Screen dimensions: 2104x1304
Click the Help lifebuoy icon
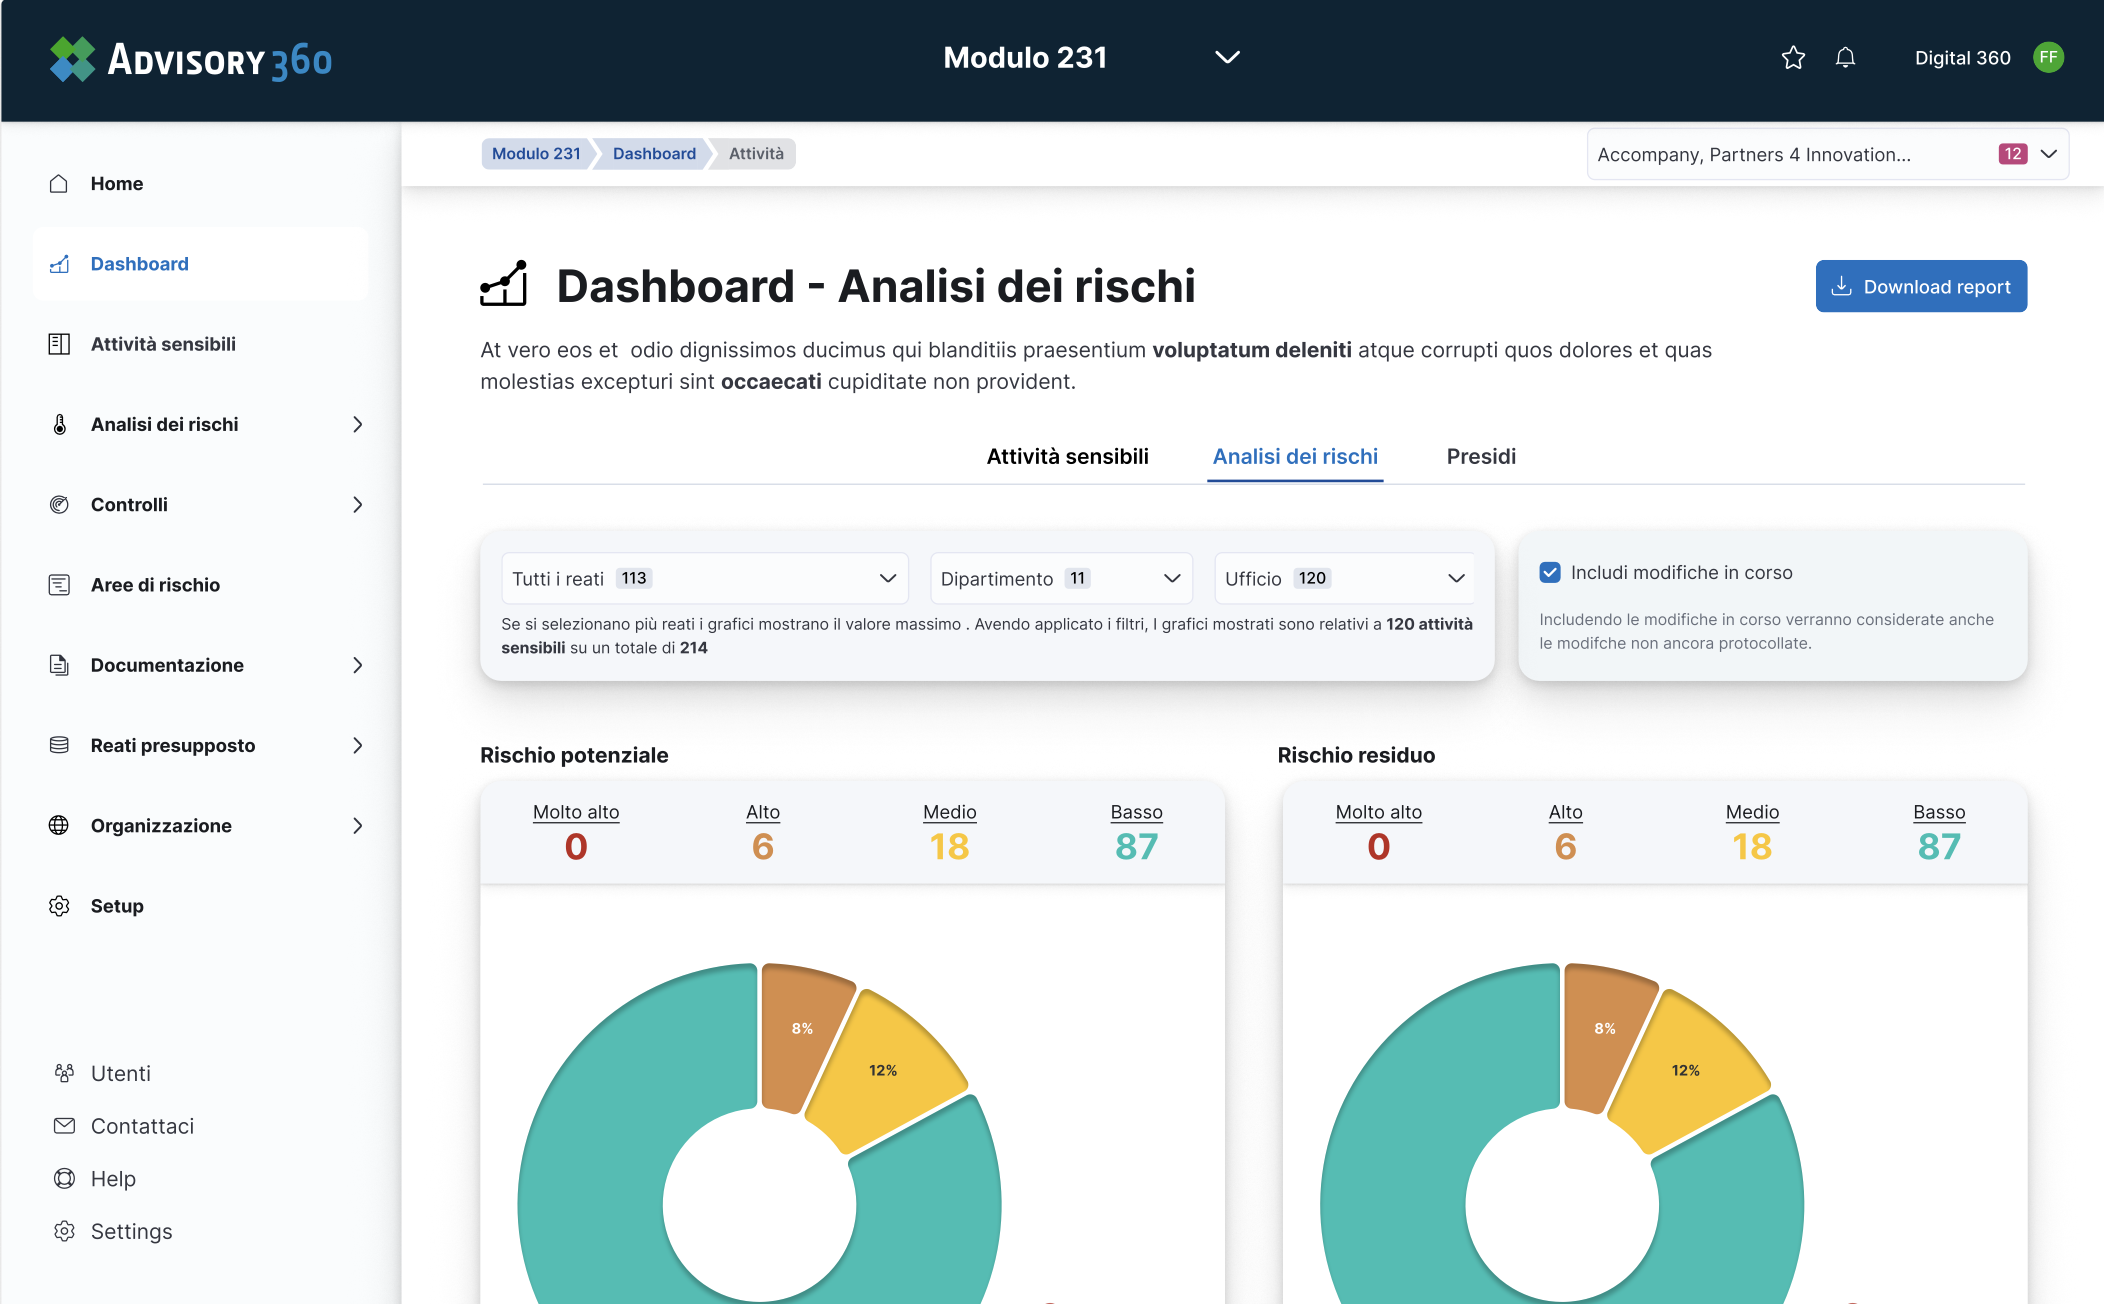click(65, 1179)
